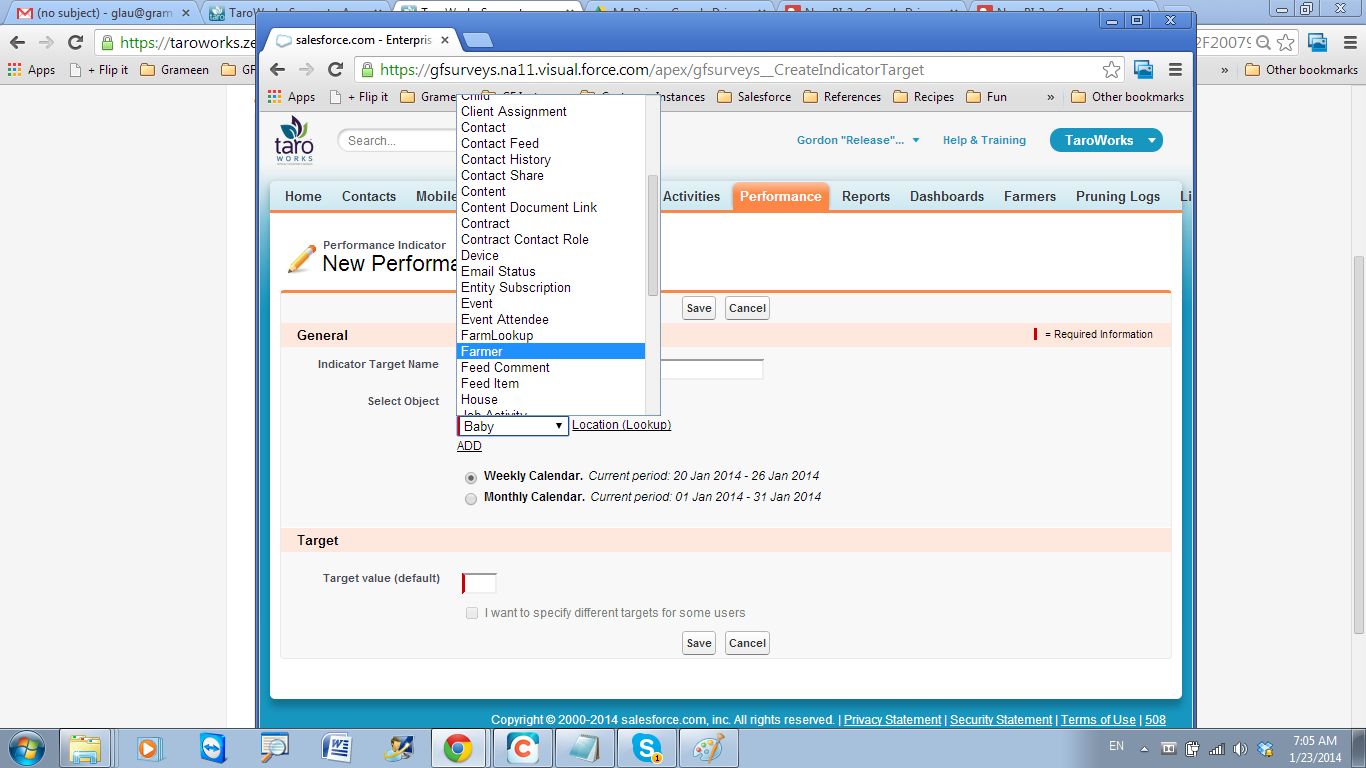Expand the TaroWorks app menu

1106,141
